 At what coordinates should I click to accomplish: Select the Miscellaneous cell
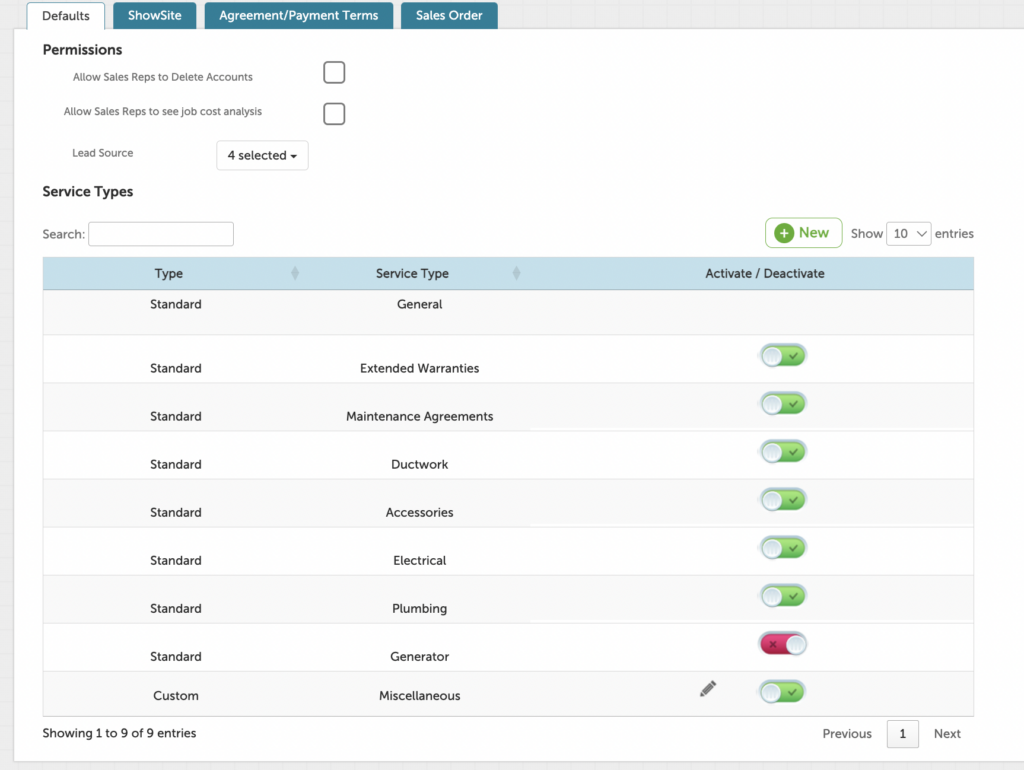pyautogui.click(x=419, y=696)
